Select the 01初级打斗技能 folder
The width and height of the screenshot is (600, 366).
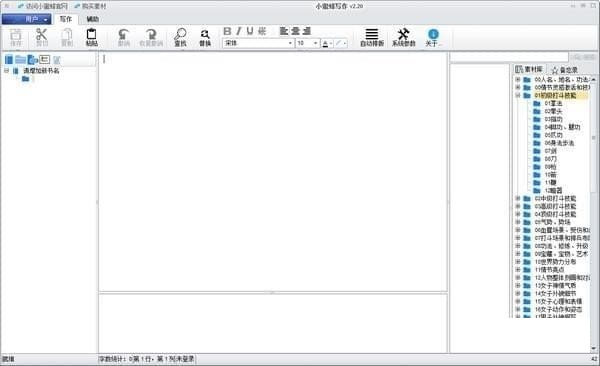click(x=555, y=95)
